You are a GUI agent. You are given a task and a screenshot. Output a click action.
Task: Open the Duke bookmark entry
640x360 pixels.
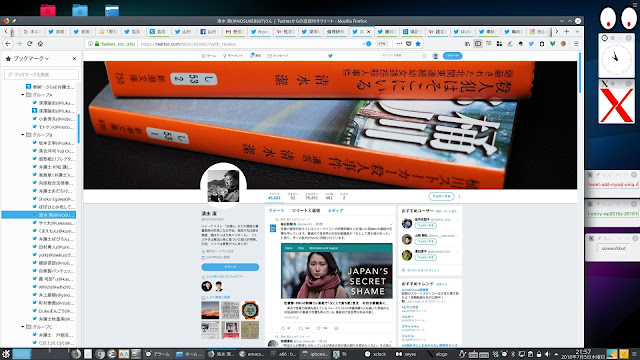[54, 311]
